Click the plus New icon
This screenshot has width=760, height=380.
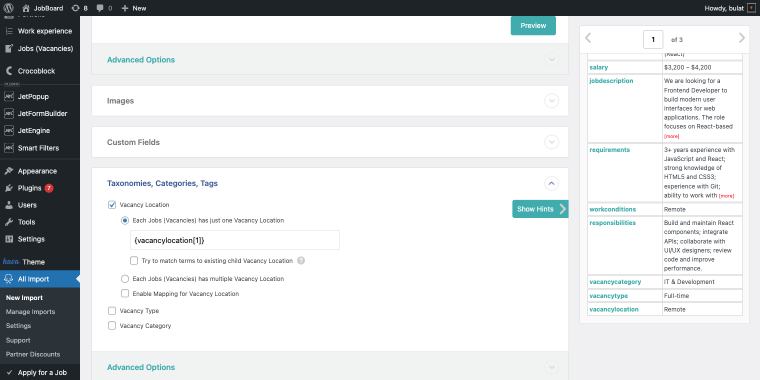click(x=125, y=8)
